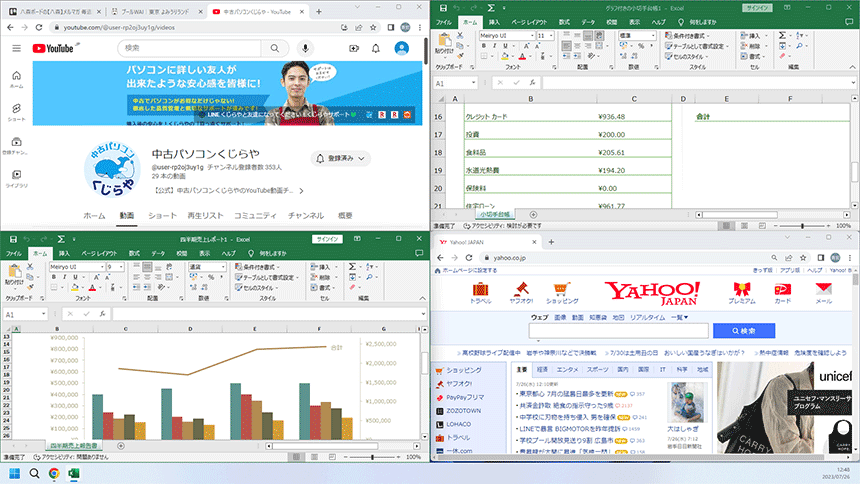
Task: Adjust zoom slider in top-right Excel
Action: pos(802,226)
